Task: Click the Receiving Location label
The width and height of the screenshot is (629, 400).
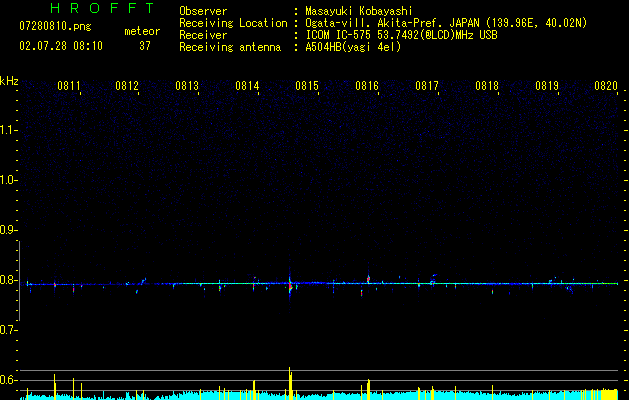Action: (233, 23)
